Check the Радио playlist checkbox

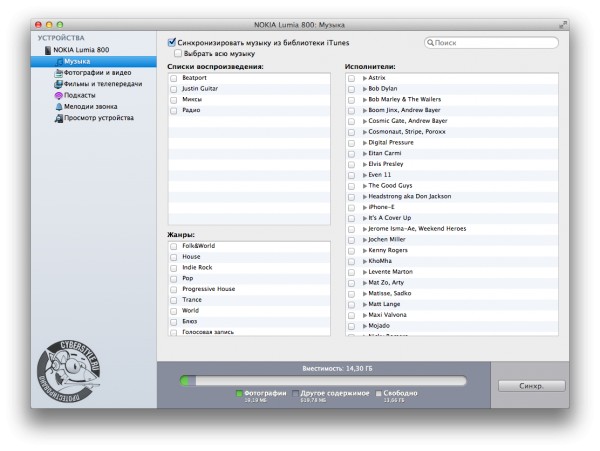tap(174, 111)
